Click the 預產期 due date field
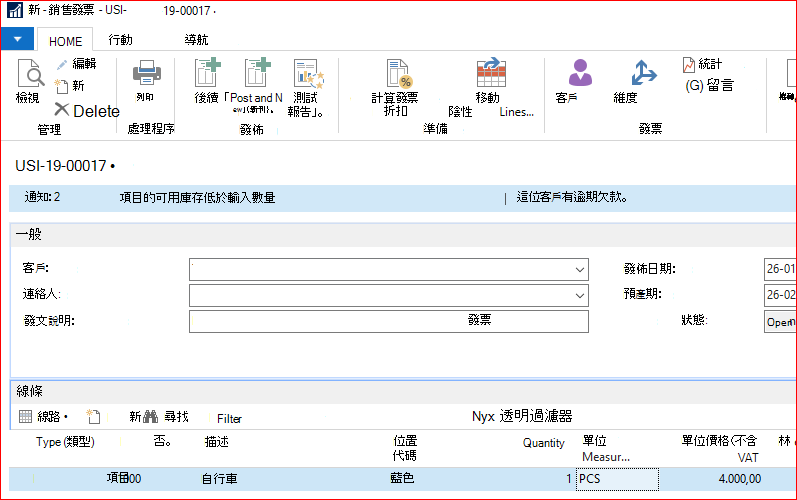Viewport: 797px width, 500px height. (x=780, y=295)
